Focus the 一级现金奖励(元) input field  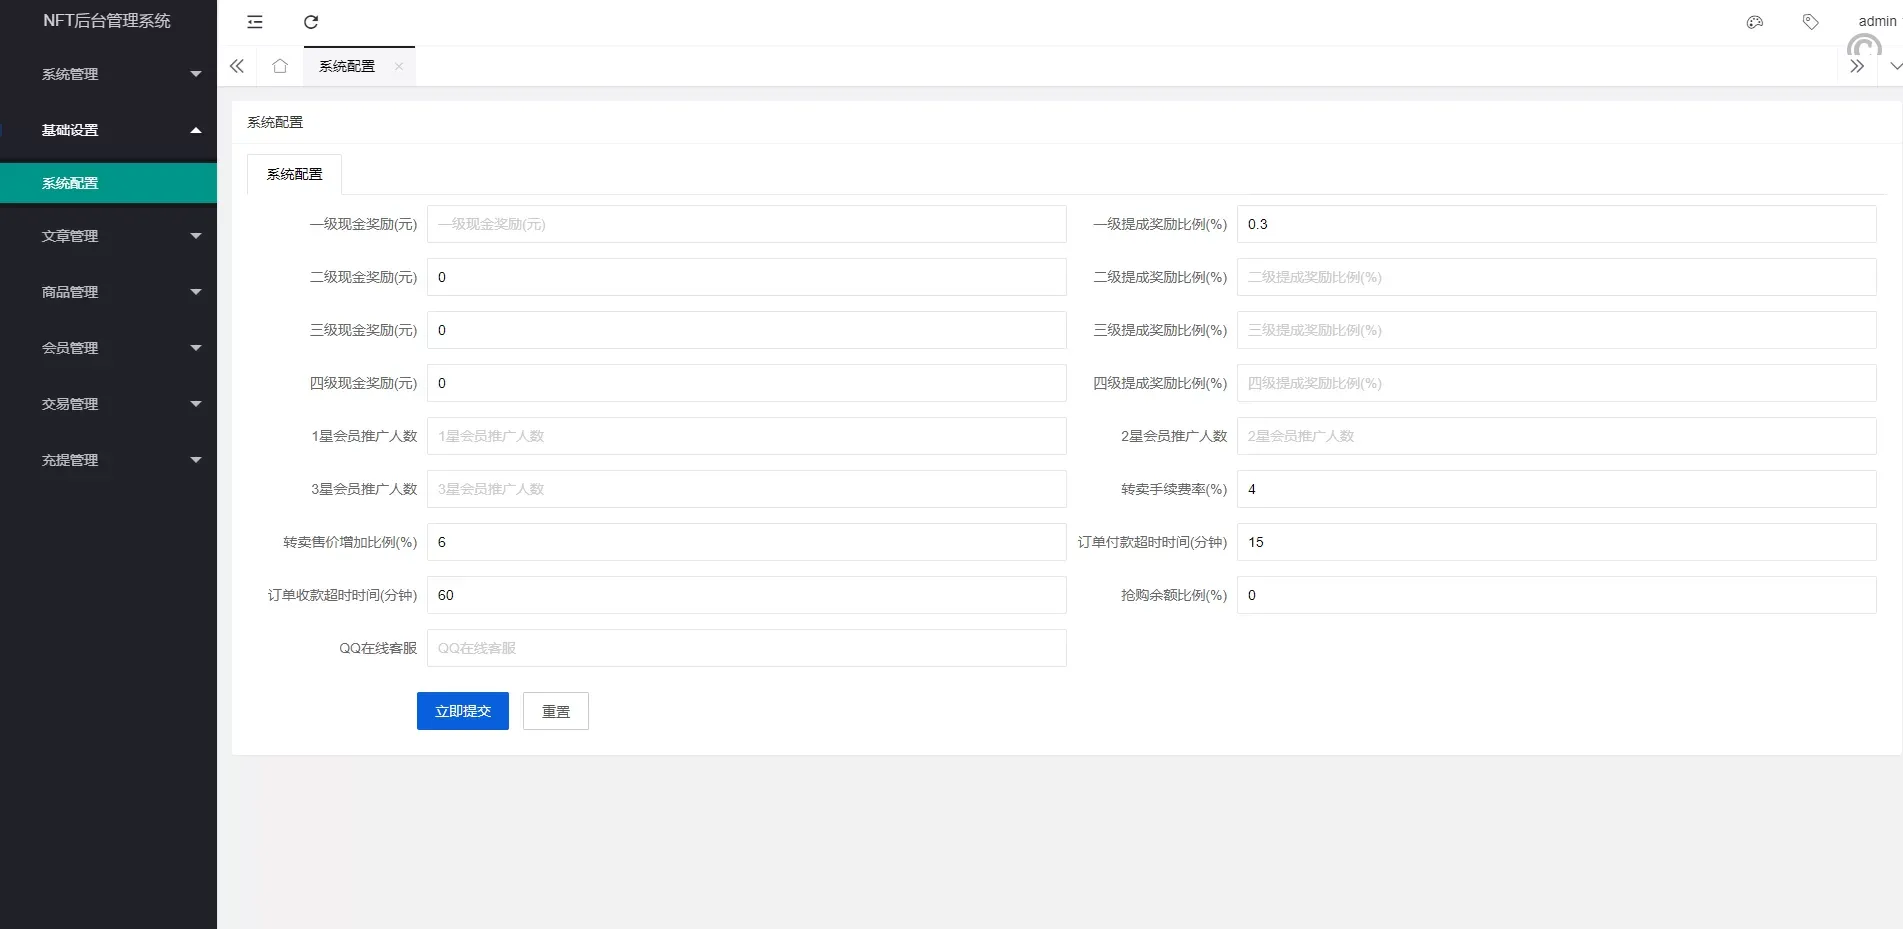coord(746,224)
